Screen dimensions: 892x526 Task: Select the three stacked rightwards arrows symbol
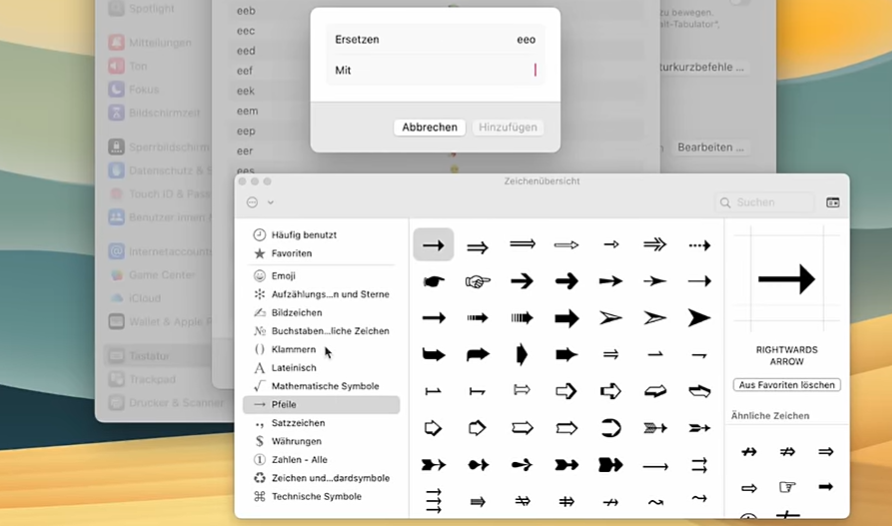[433, 500]
